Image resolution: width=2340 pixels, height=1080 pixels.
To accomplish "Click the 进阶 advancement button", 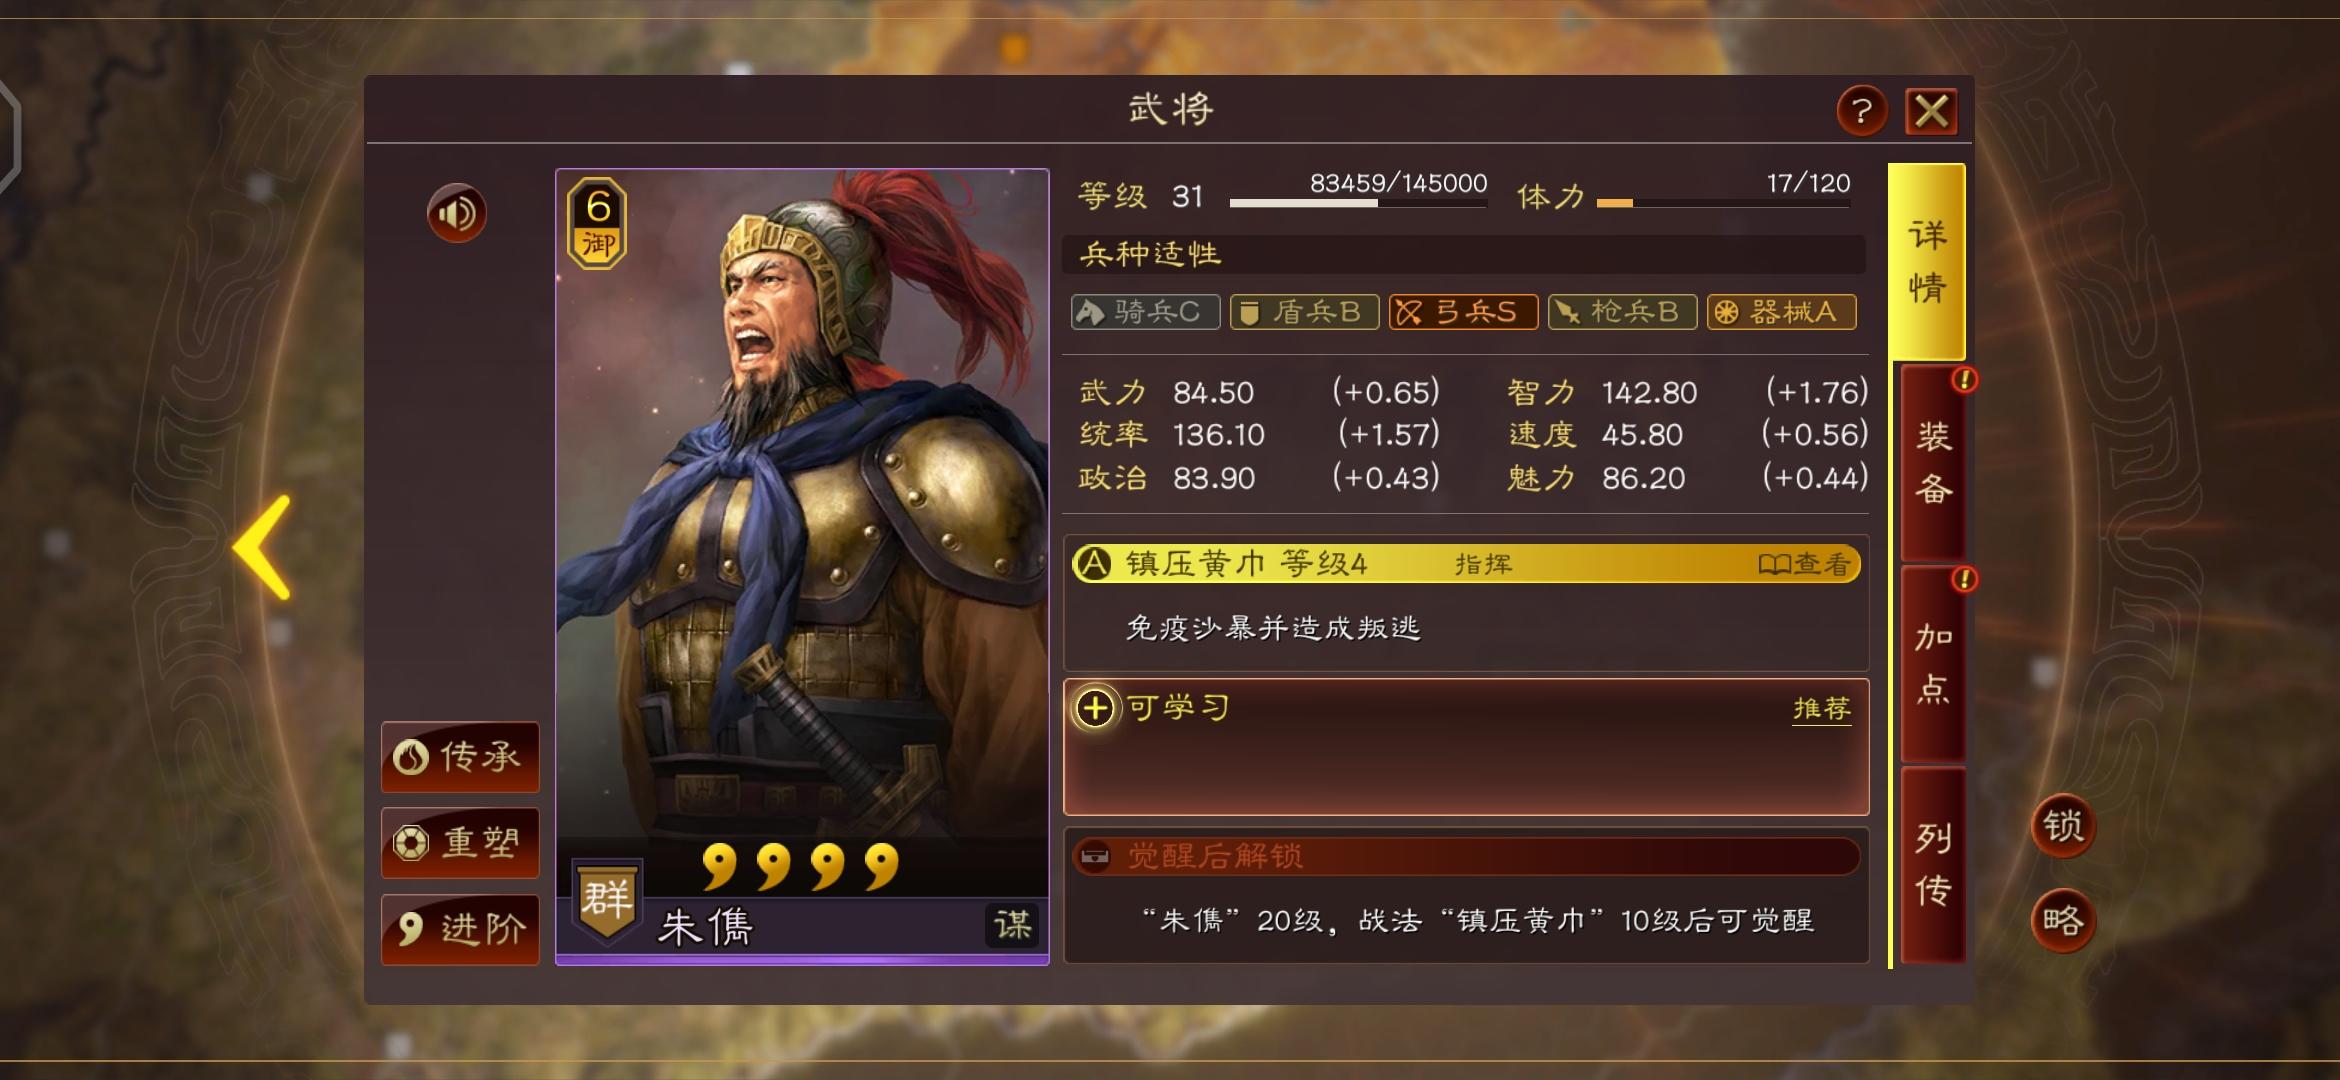I will pyautogui.click(x=460, y=930).
